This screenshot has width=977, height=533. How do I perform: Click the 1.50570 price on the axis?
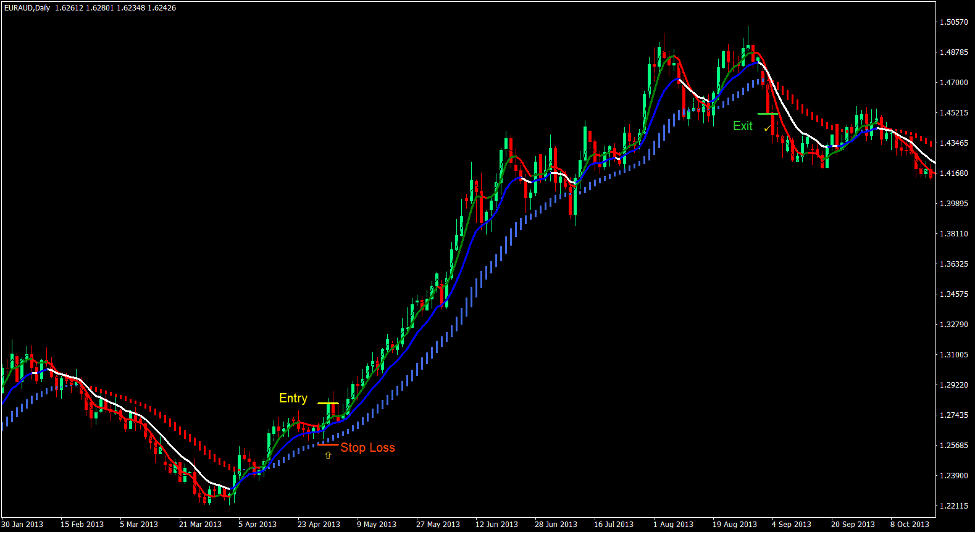click(x=955, y=22)
